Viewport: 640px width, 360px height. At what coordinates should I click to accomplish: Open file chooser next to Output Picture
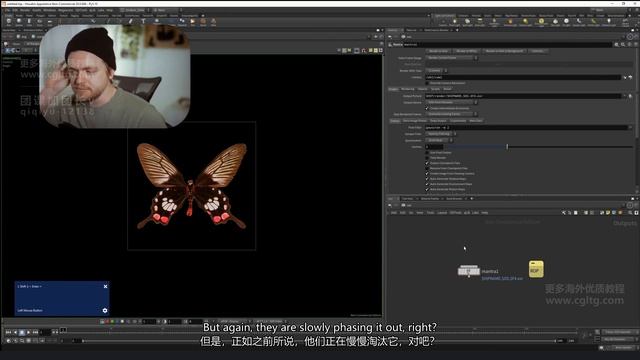[x=630, y=96]
